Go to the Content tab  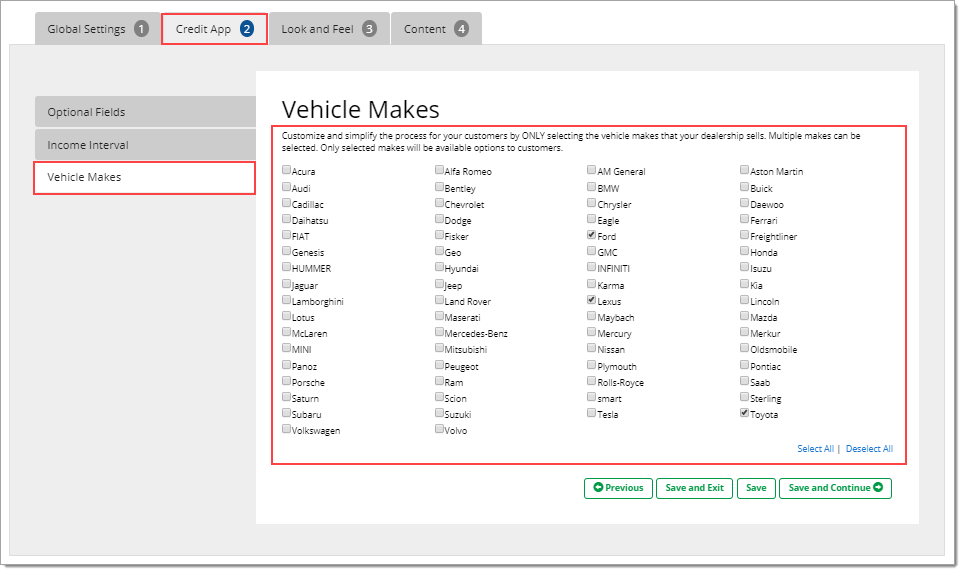pos(436,29)
